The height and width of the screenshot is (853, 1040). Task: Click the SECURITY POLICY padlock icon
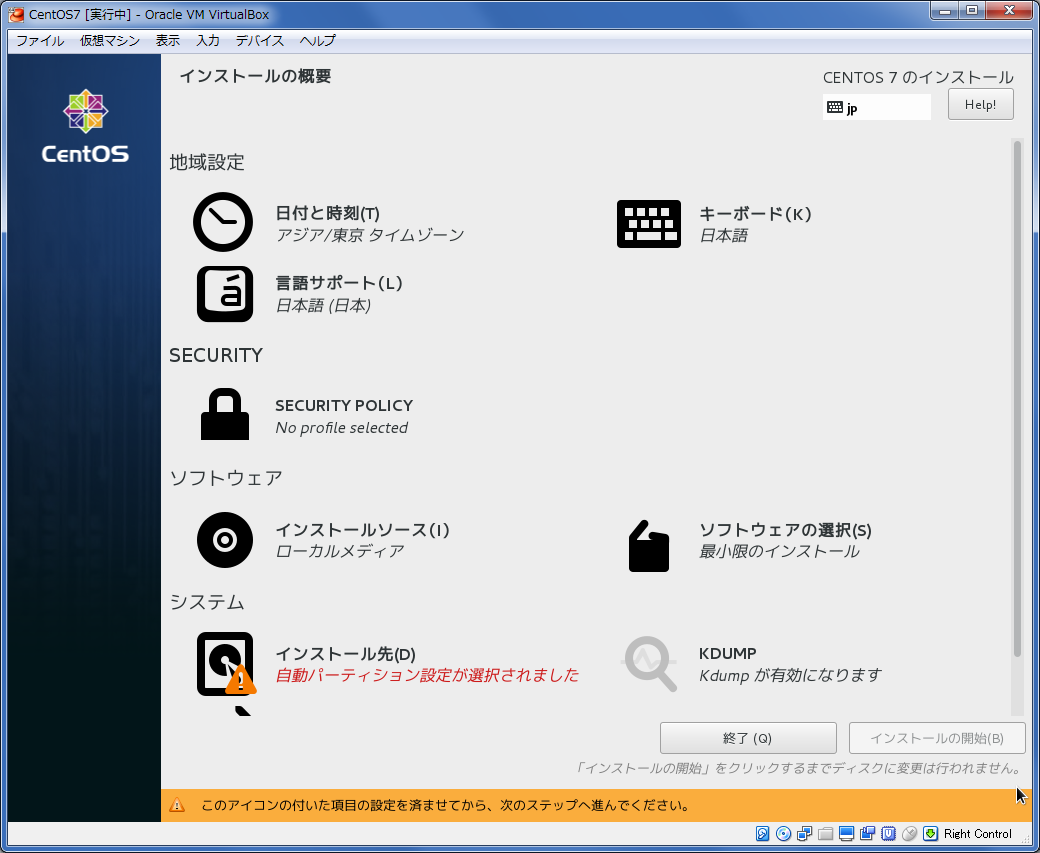tap(224, 415)
